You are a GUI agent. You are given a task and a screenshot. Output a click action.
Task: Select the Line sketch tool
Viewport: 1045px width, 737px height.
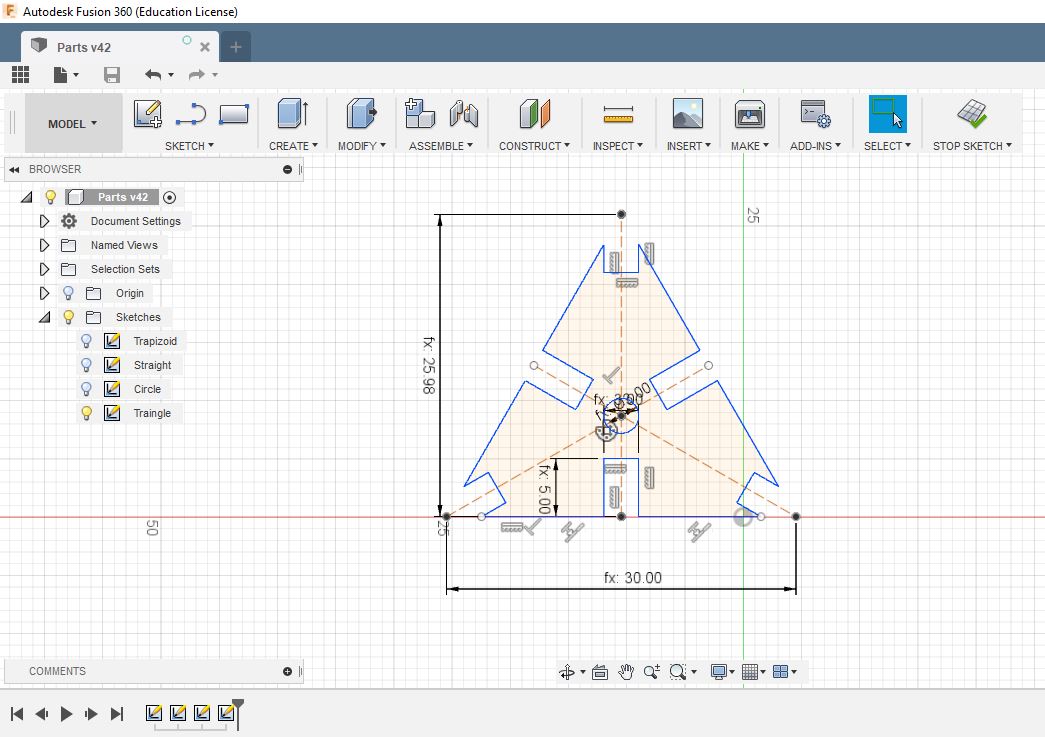(190, 114)
